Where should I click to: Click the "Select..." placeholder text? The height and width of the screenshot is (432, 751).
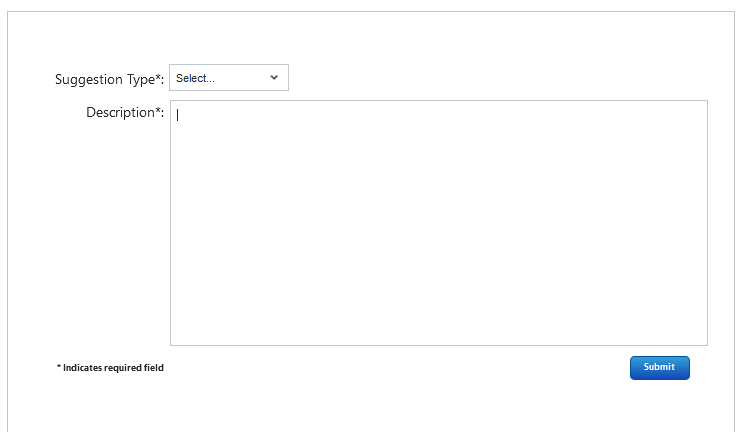(x=196, y=78)
